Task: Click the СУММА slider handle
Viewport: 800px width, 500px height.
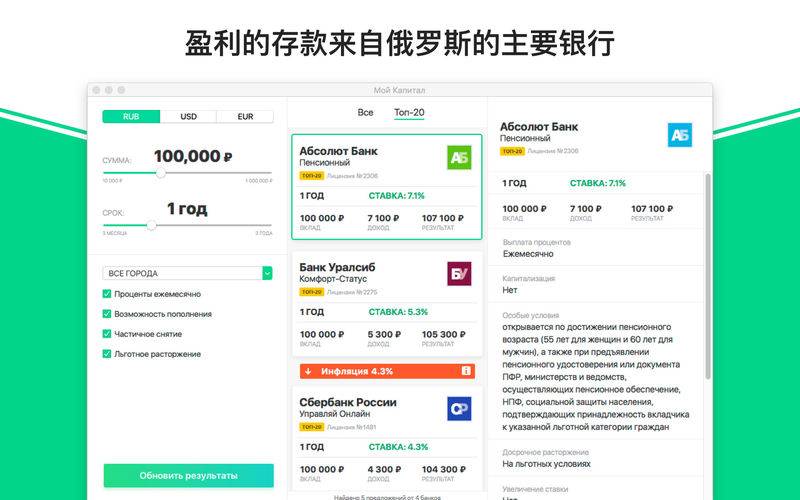Action: tap(160, 173)
